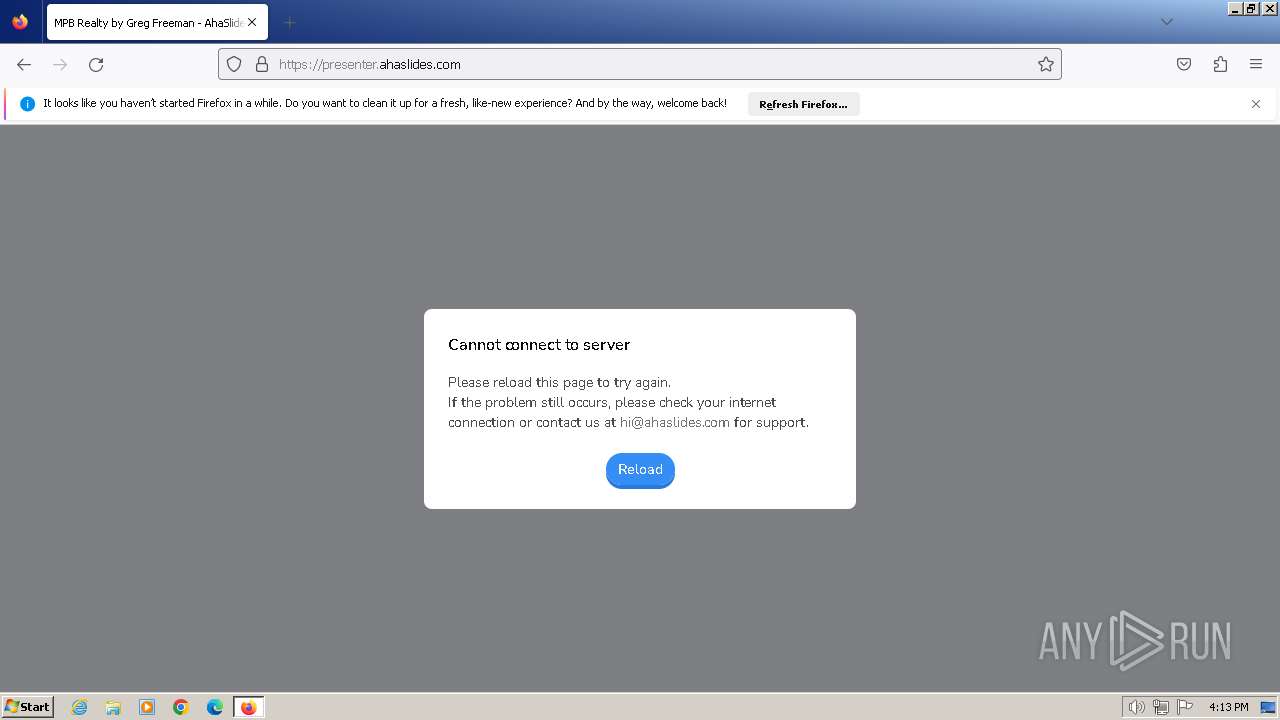Launch Internet Explorer from the taskbar

(x=80, y=707)
